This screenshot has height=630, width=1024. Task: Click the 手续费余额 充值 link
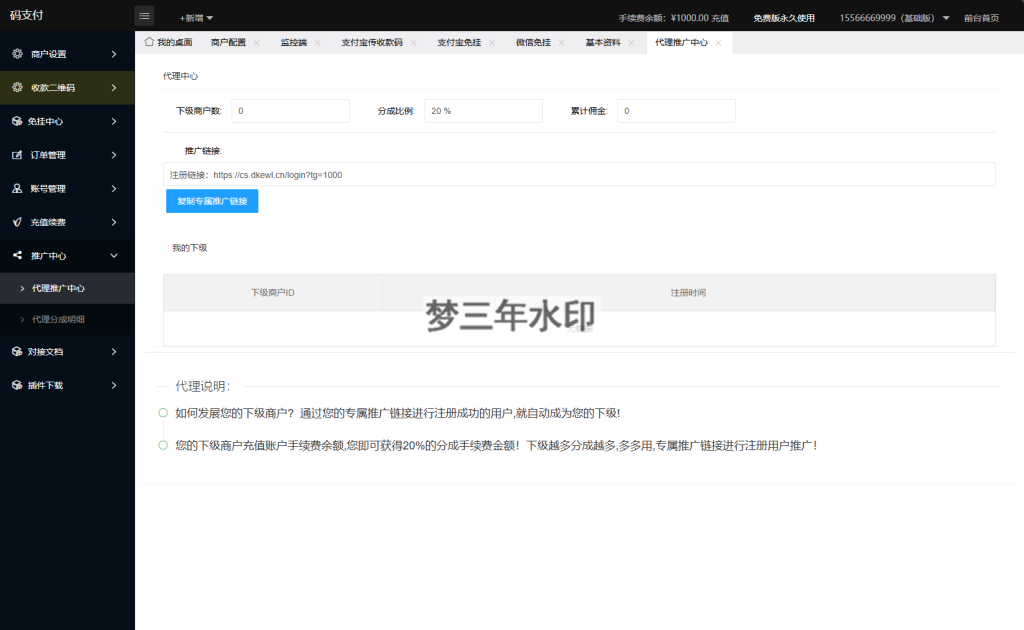coord(720,18)
